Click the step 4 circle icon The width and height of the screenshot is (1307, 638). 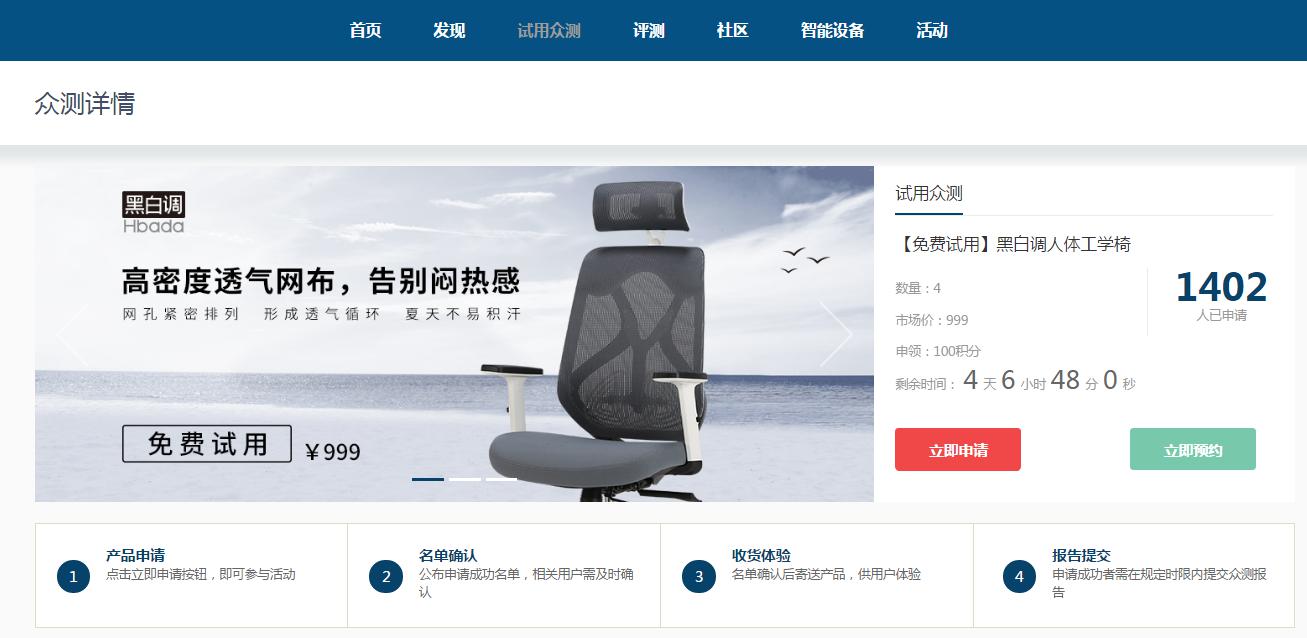coord(1019,576)
